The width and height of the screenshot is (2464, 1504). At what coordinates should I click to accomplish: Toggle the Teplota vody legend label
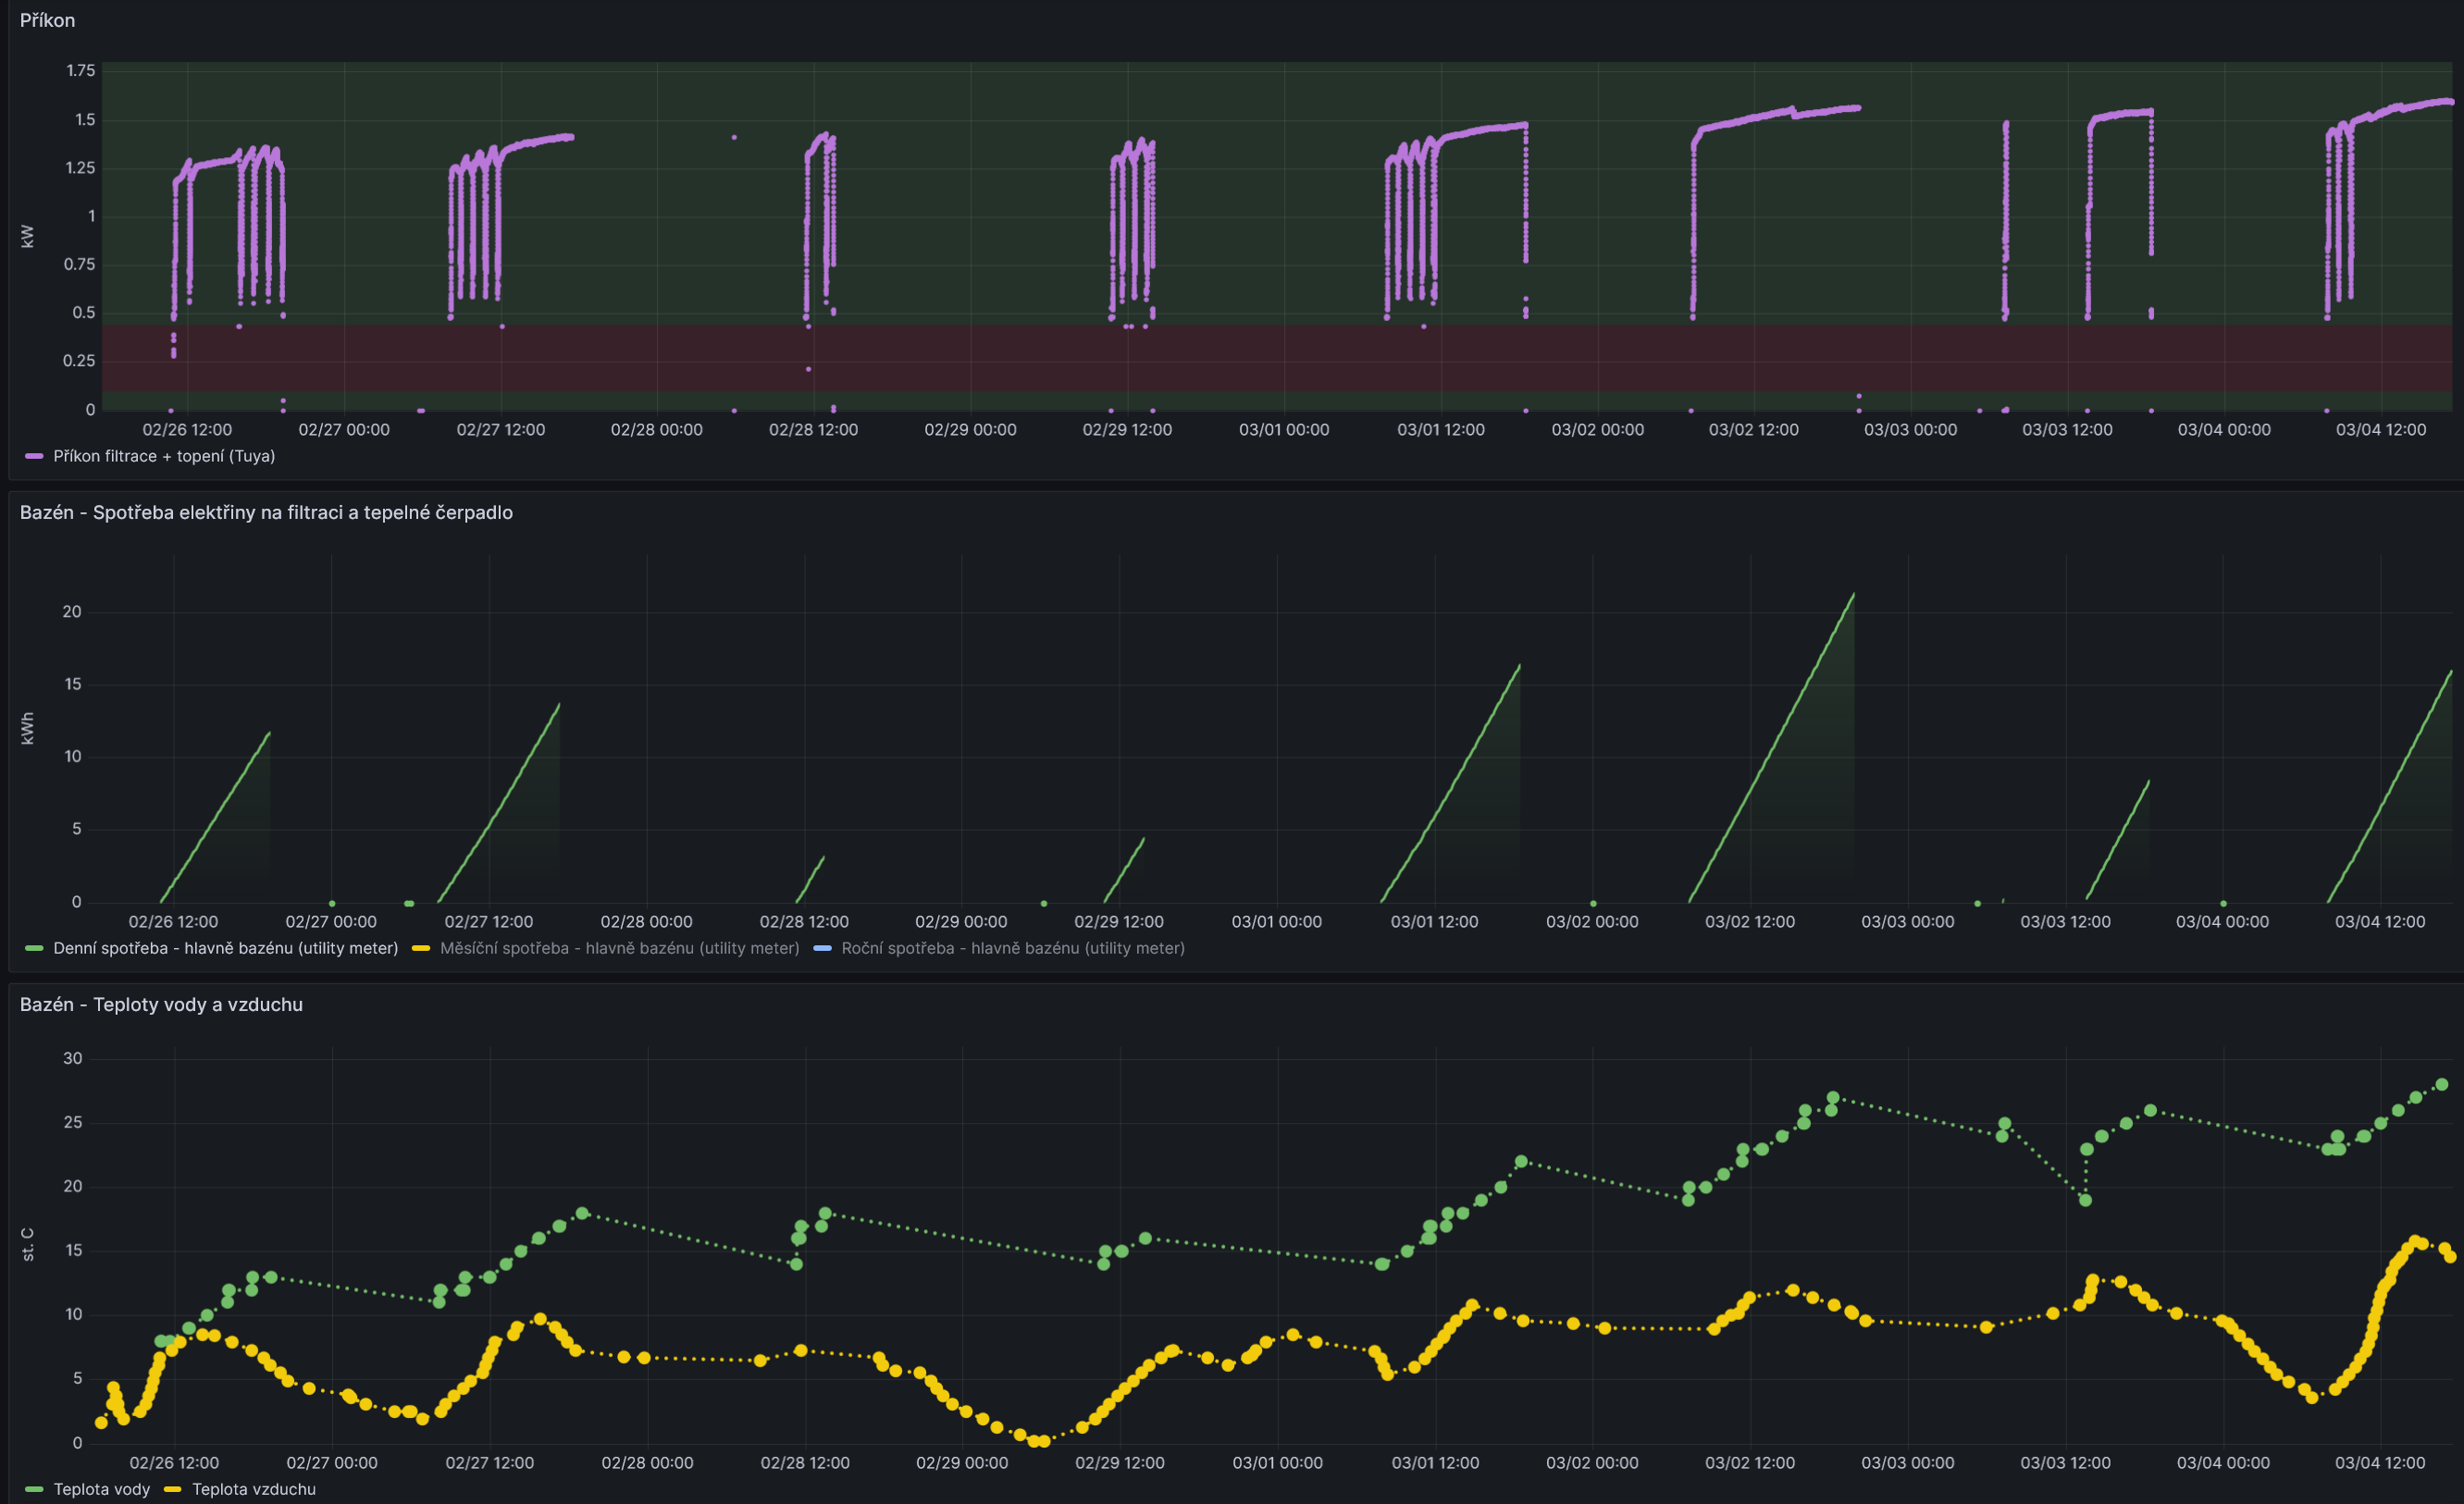tap(101, 1489)
